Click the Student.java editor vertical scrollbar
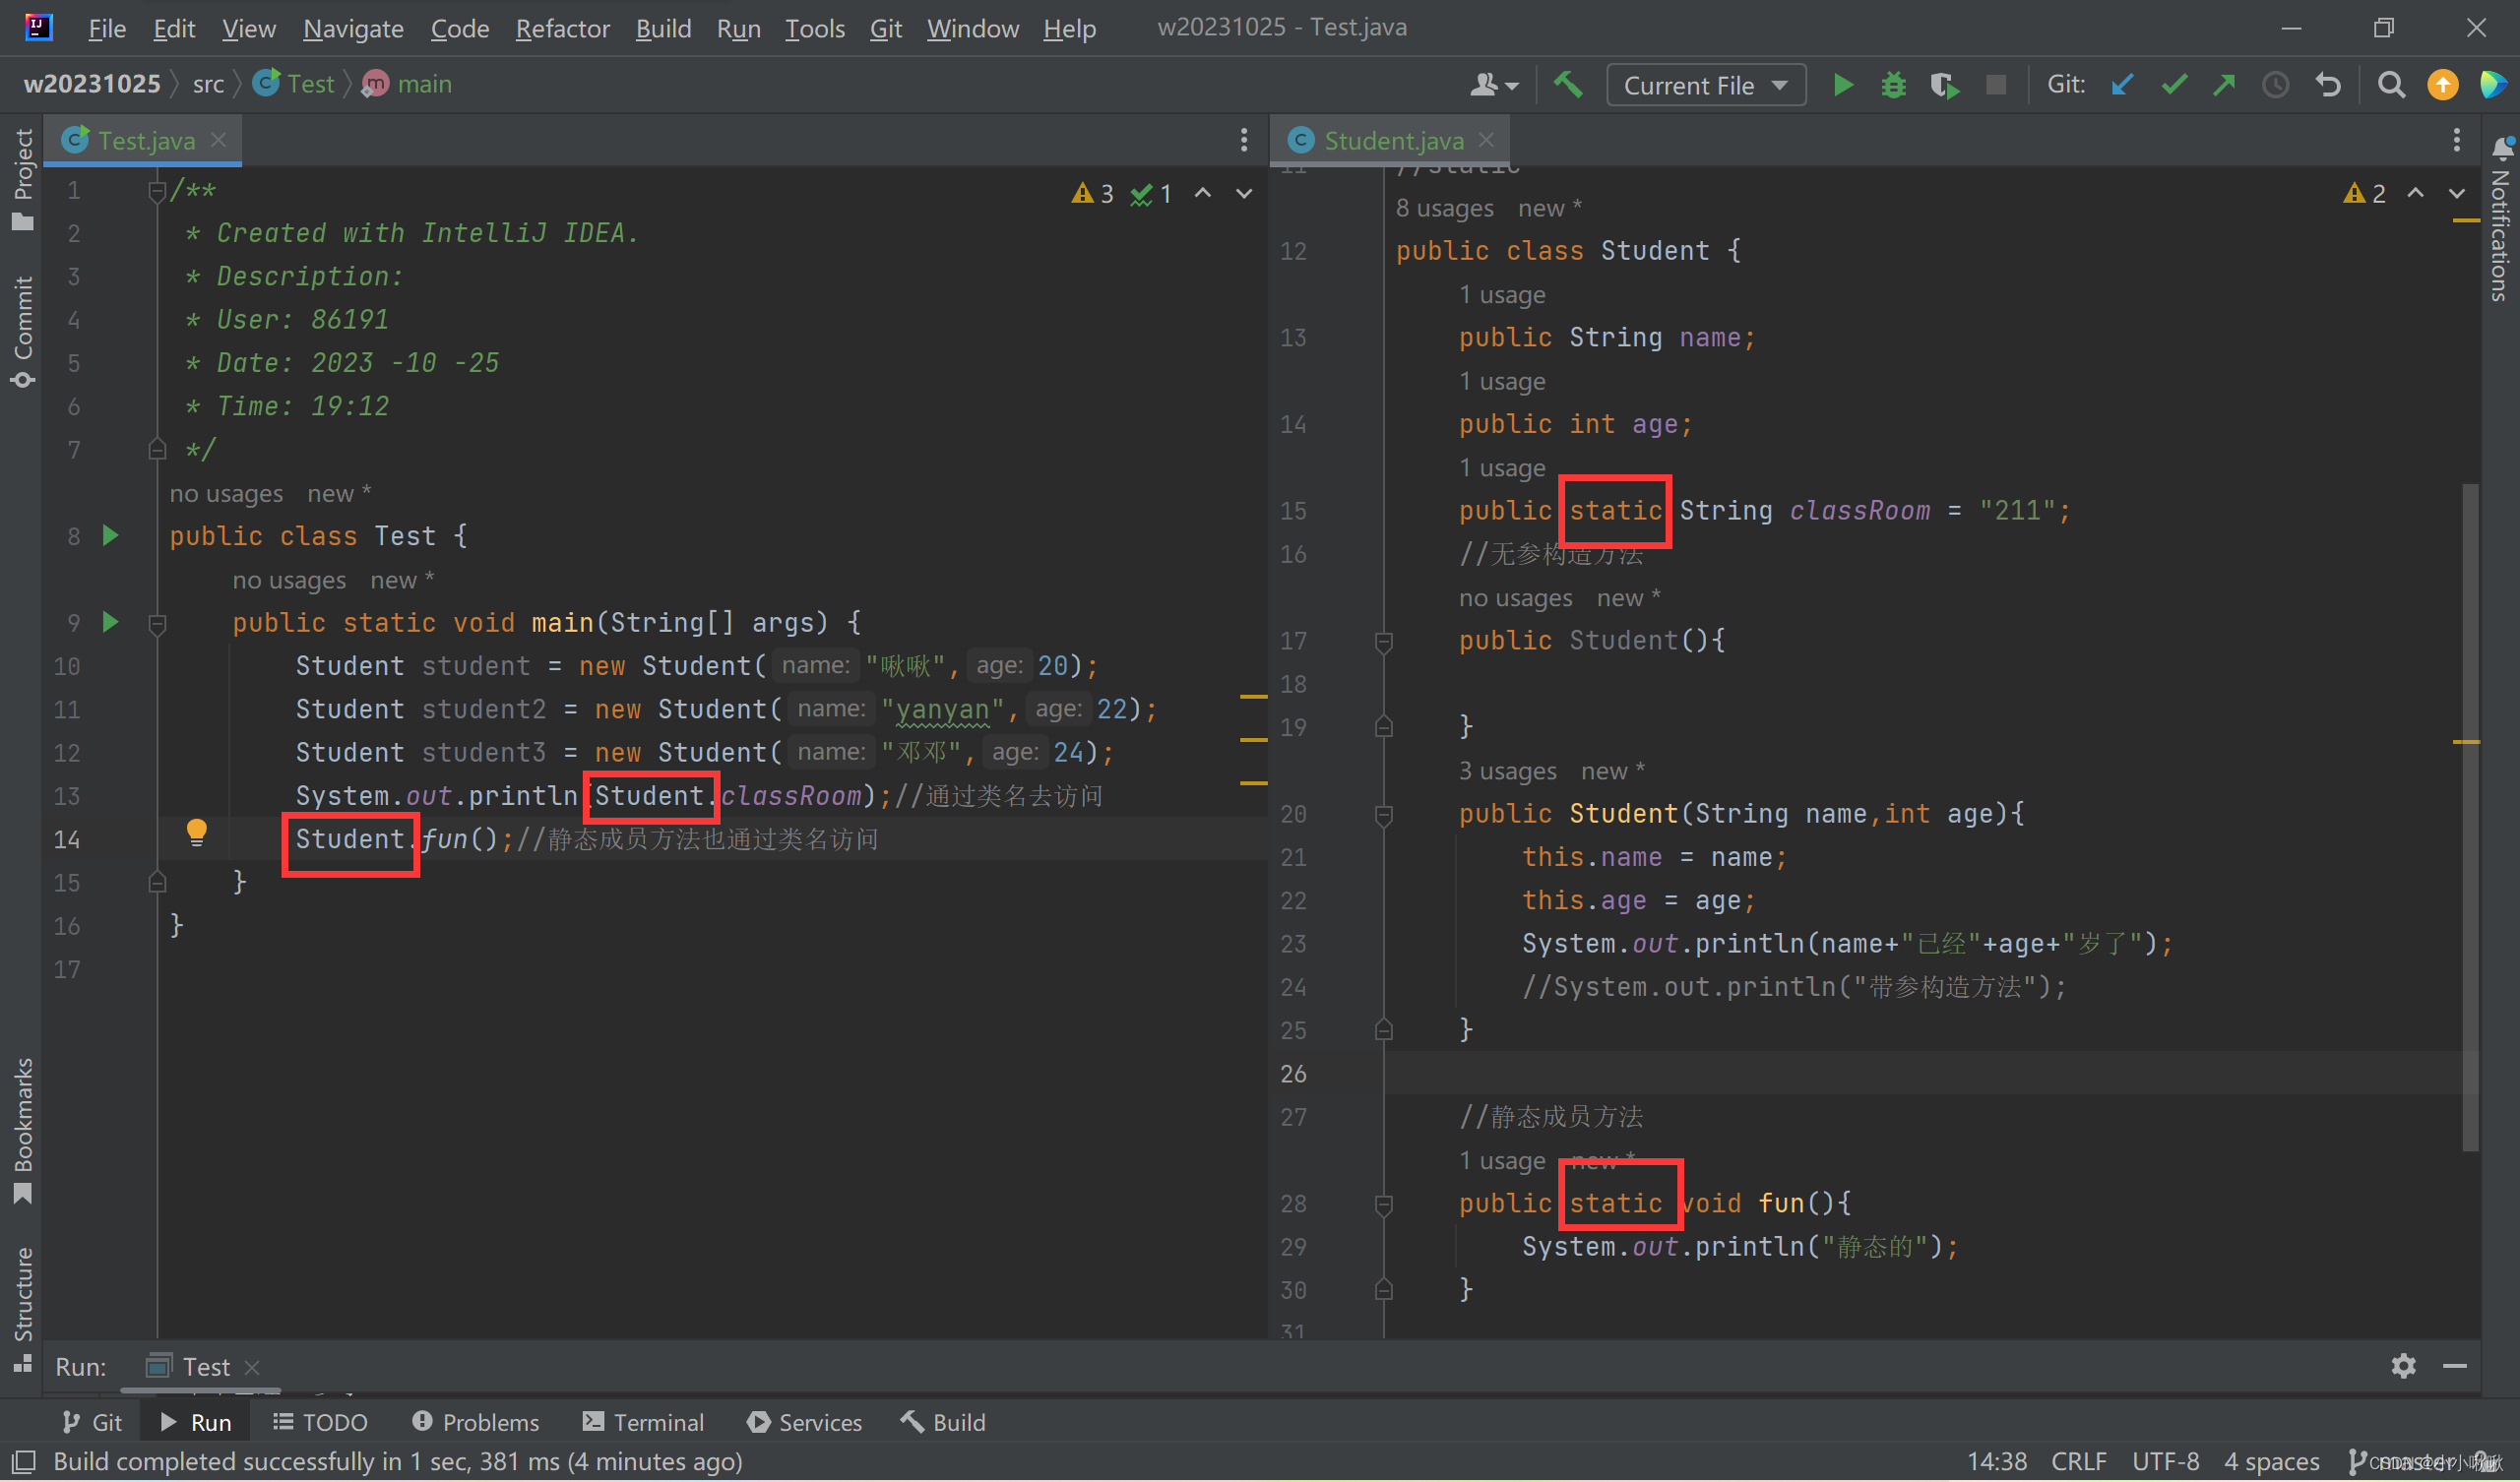Viewport: 2520px width, 1482px height. click(x=2469, y=816)
